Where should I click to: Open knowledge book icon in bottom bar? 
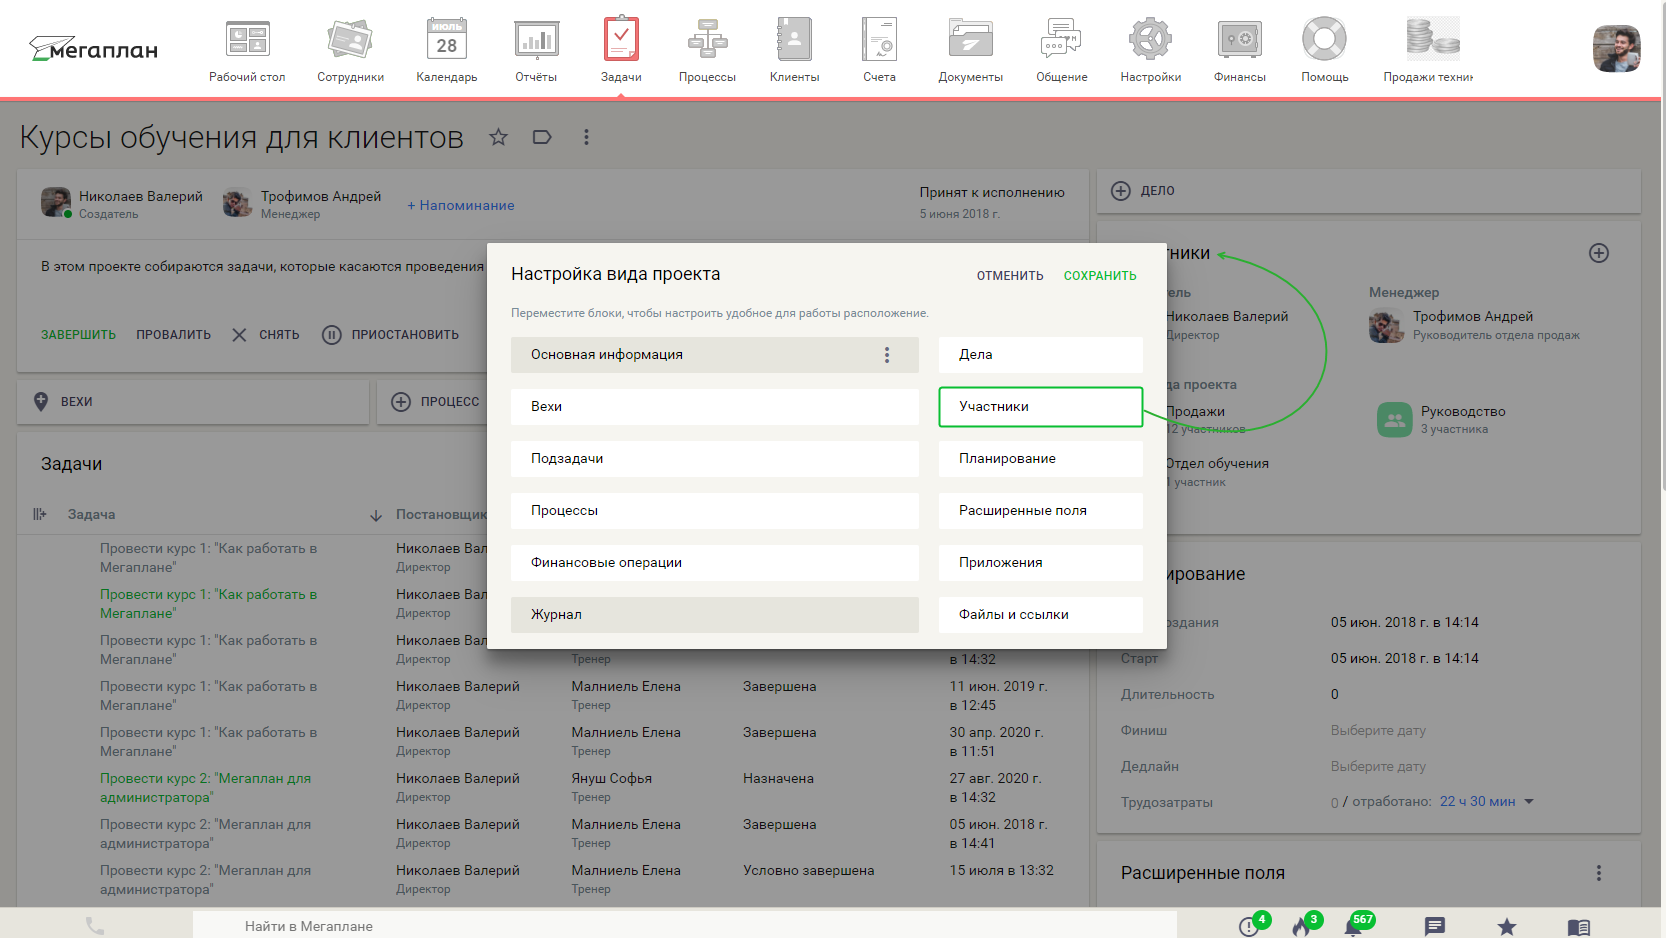(x=1579, y=927)
